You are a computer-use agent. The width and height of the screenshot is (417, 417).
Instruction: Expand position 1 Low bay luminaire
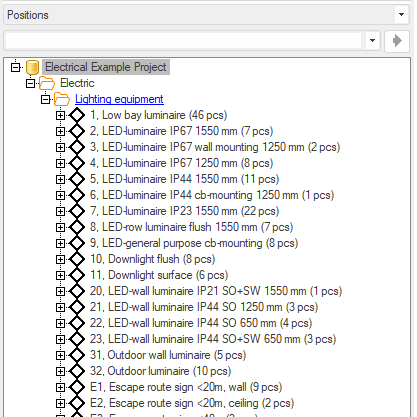coord(60,115)
